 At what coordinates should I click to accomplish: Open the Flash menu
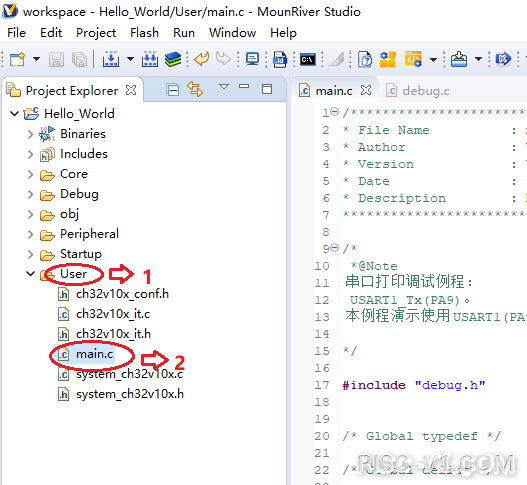point(145,33)
